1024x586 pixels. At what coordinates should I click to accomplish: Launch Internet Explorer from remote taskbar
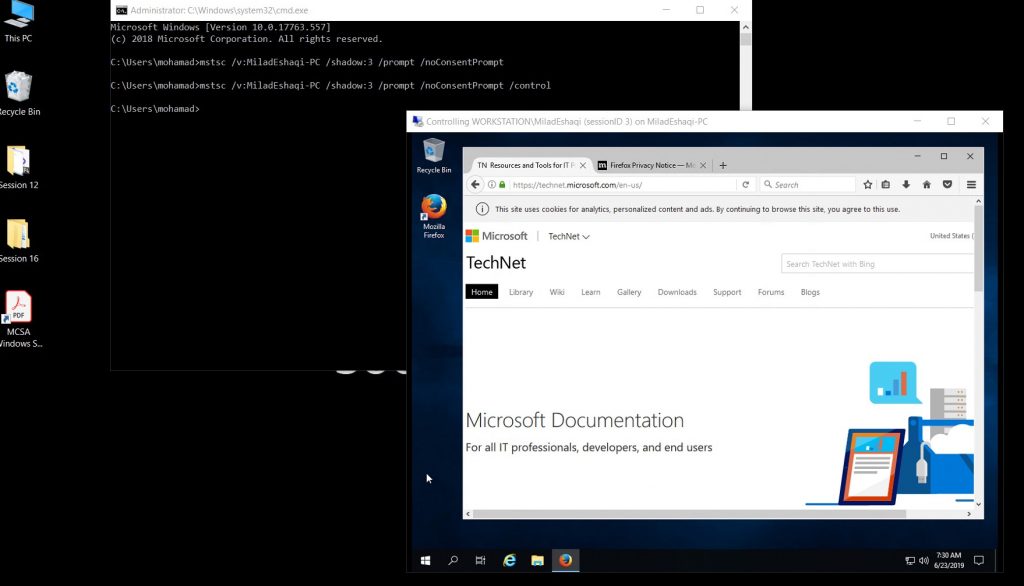[509, 561]
